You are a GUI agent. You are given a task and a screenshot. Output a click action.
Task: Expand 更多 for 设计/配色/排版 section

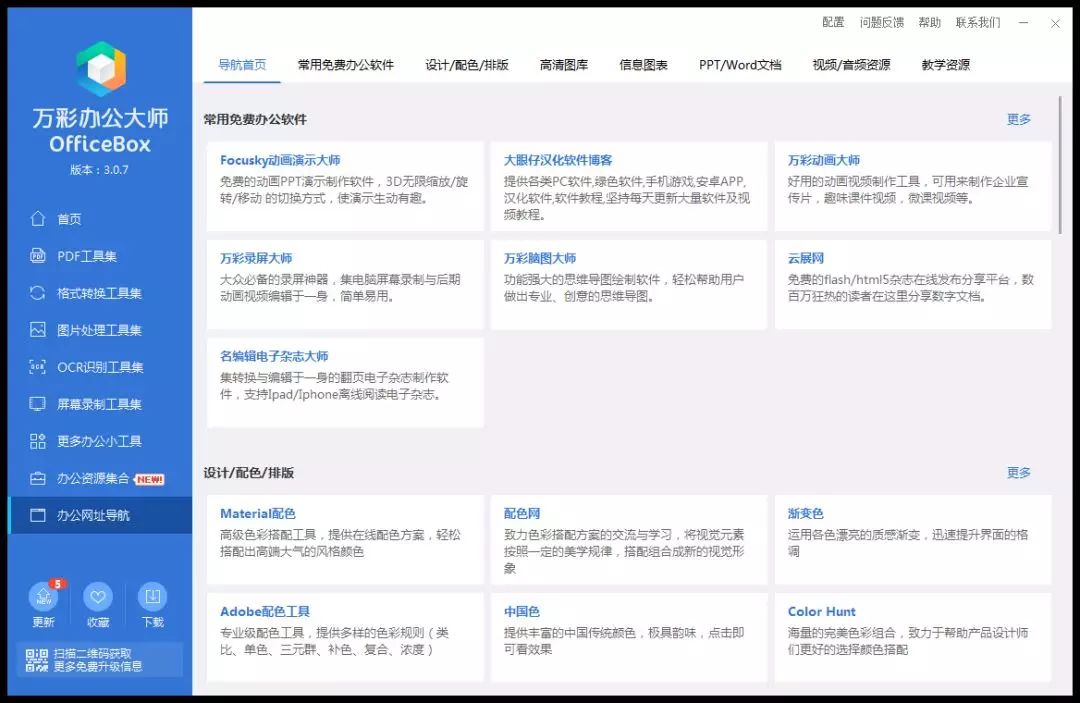click(1018, 473)
